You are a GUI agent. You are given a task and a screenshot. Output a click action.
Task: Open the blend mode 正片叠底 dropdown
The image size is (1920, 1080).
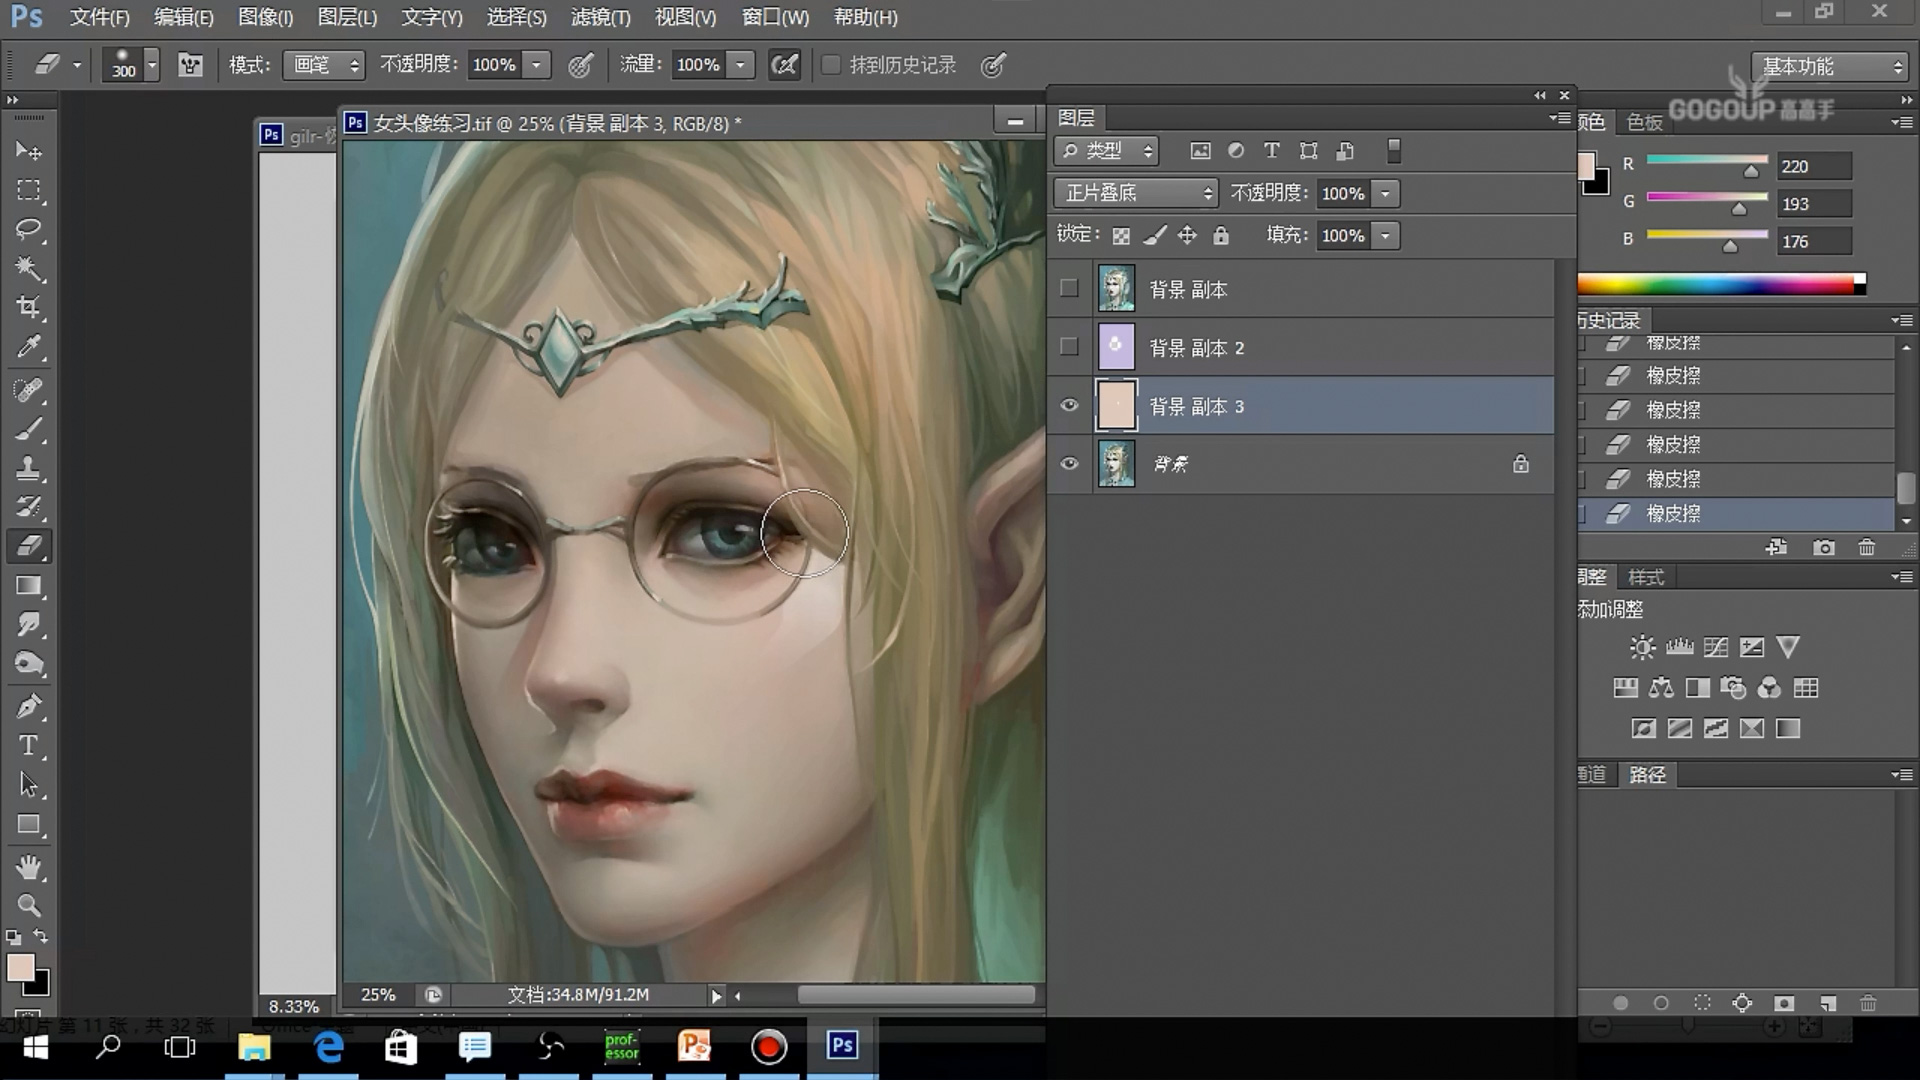click(1136, 193)
